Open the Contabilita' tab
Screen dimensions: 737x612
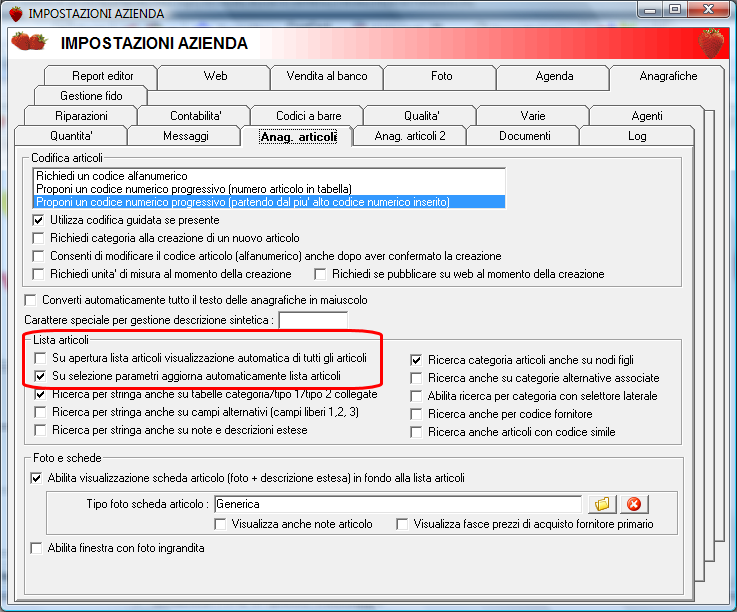[x=196, y=116]
